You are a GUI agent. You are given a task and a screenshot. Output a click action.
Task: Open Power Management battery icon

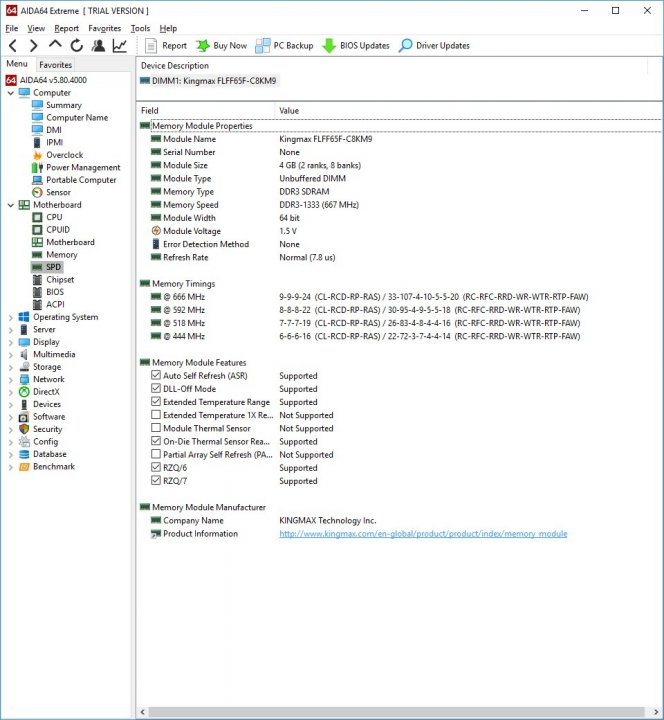pyautogui.click(x=37, y=168)
